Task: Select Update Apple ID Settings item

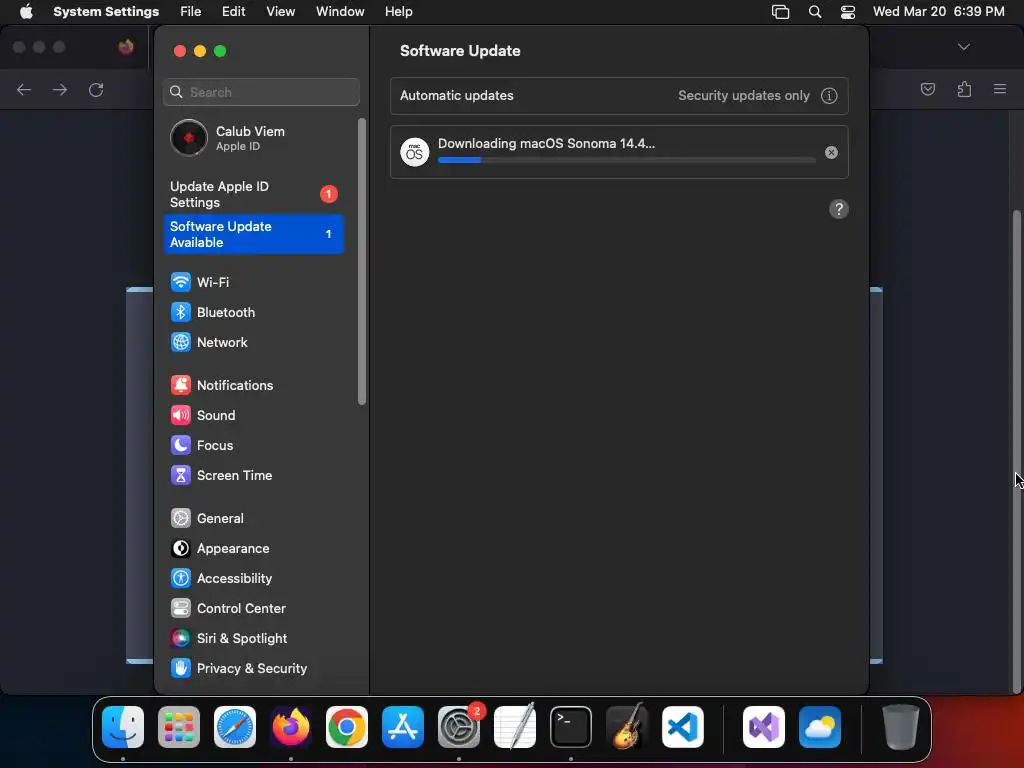Action: (255, 194)
